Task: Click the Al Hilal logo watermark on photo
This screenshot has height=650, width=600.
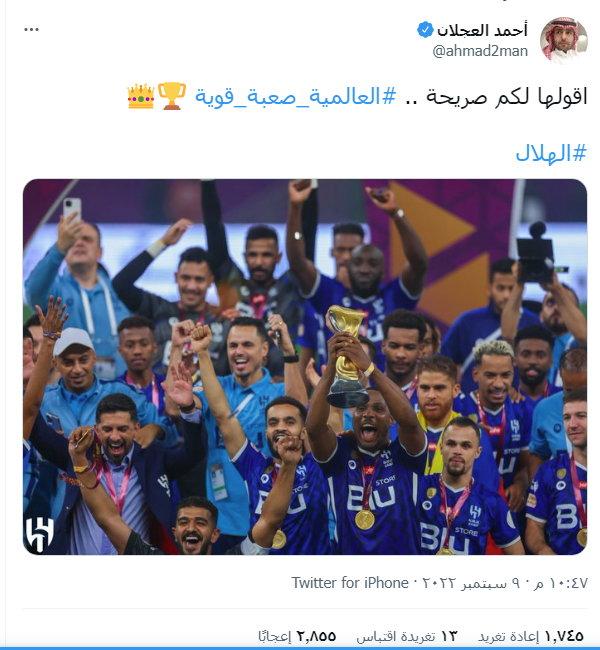Action: (39, 534)
